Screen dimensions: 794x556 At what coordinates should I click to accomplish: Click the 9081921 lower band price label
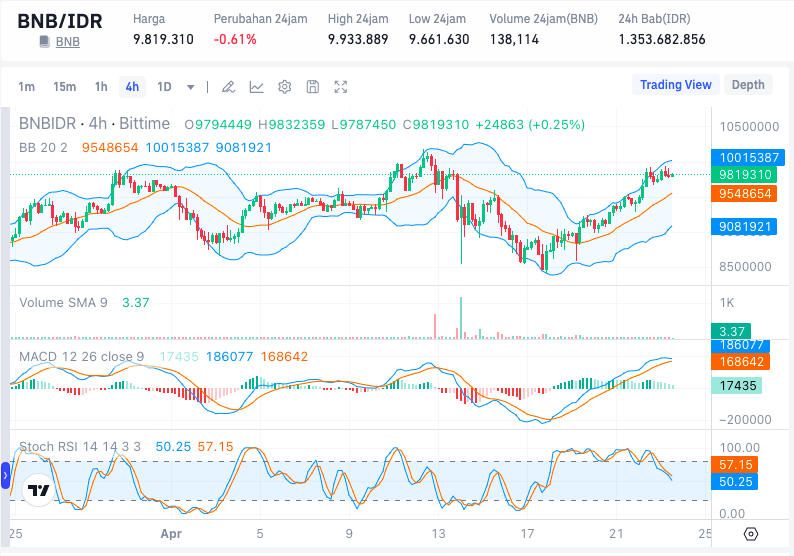(x=744, y=226)
